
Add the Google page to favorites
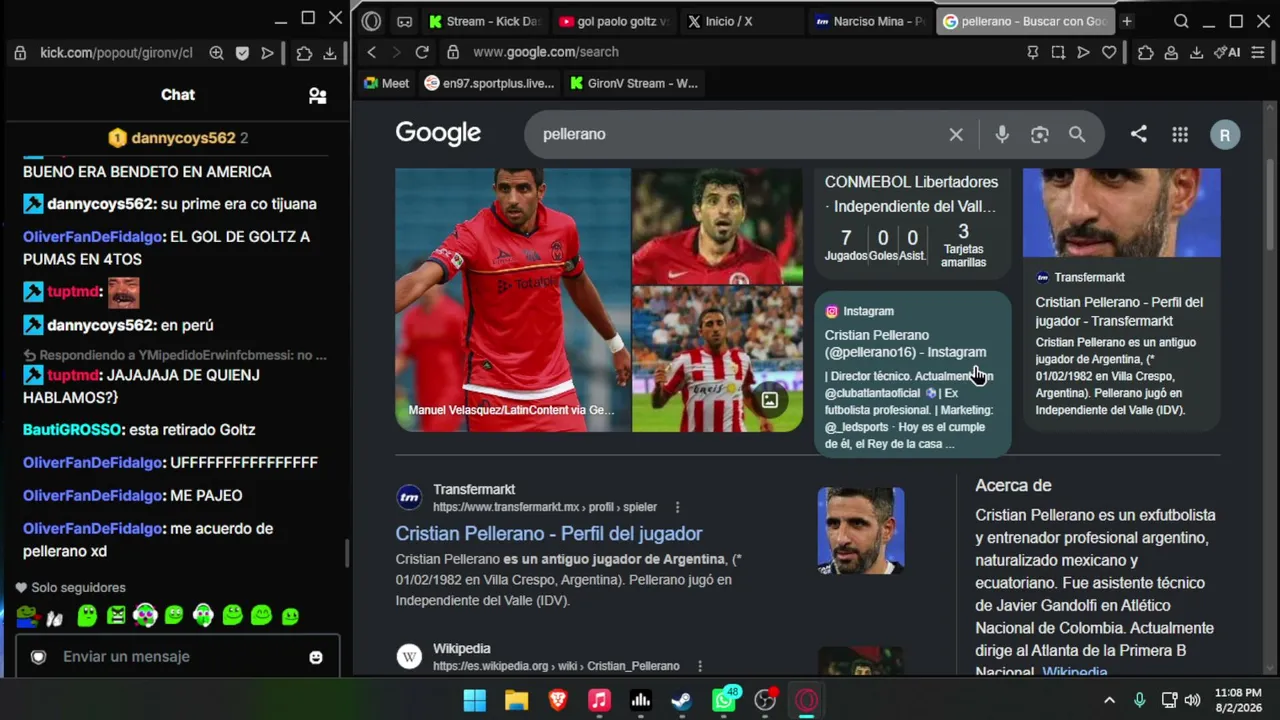click(1109, 52)
